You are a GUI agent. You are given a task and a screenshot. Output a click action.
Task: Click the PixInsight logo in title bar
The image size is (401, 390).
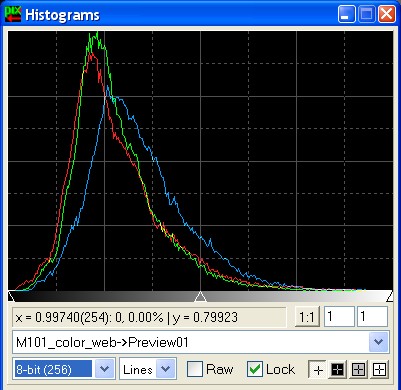13,15
